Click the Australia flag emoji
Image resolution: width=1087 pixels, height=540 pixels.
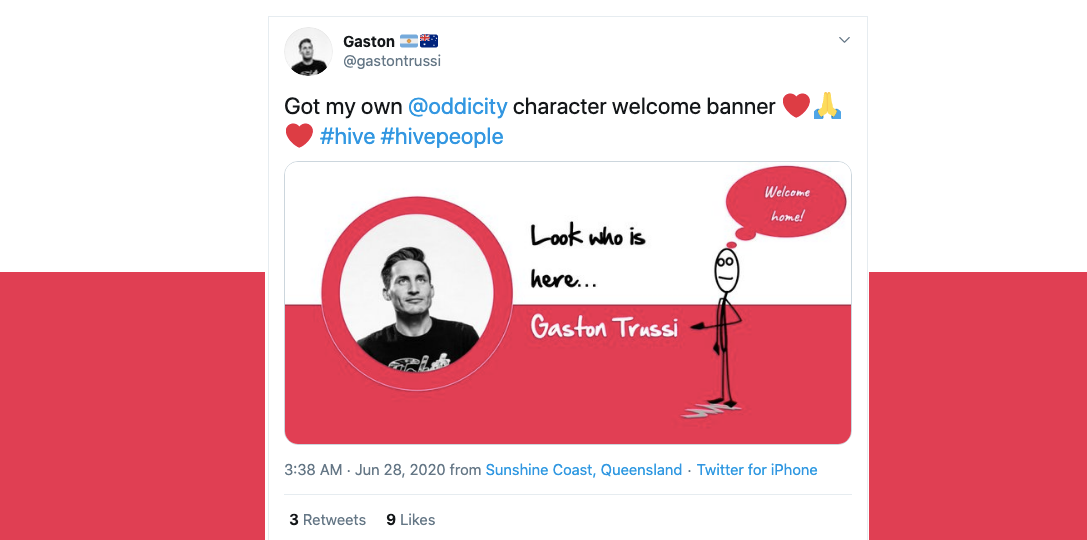pyautogui.click(x=429, y=42)
